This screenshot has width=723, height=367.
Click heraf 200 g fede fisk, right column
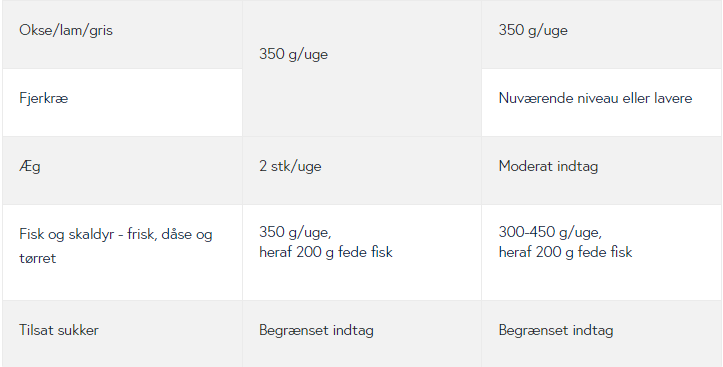(x=565, y=252)
